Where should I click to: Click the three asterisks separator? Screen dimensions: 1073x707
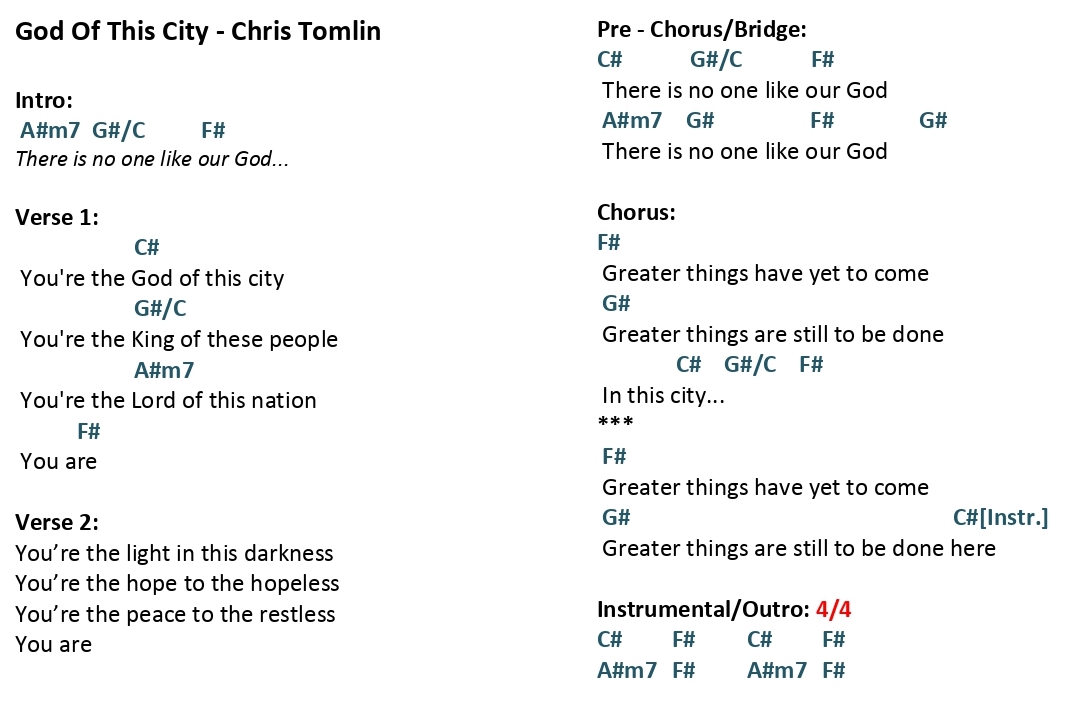click(616, 422)
